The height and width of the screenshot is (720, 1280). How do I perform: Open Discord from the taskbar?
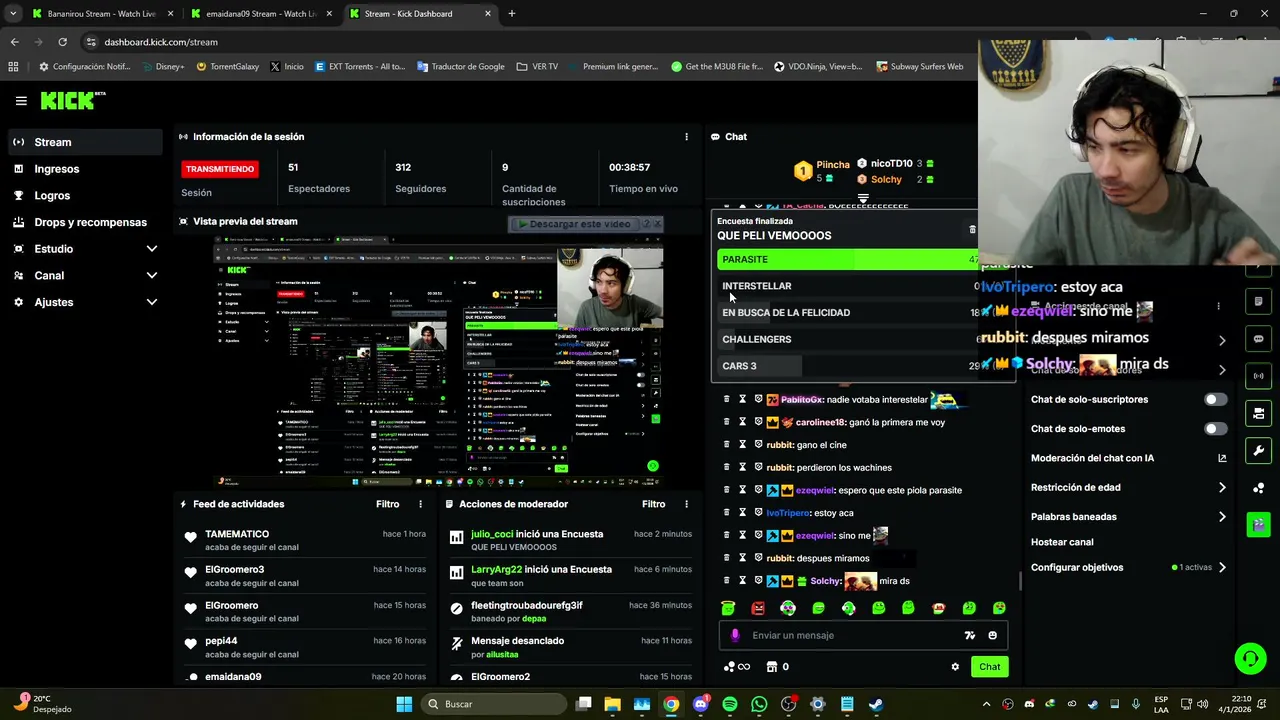[x=700, y=704]
